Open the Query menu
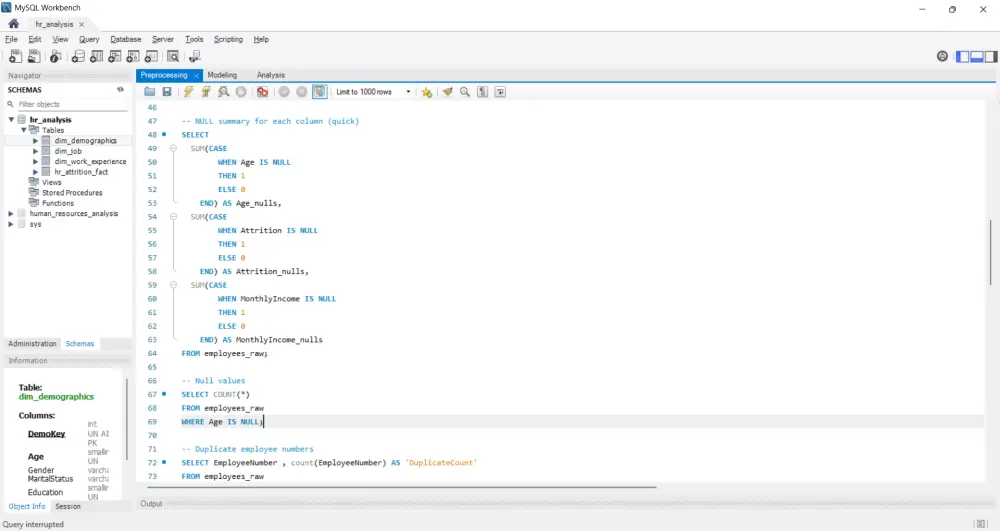The height and width of the screenshot is (531, 1000). click(89, 39)
